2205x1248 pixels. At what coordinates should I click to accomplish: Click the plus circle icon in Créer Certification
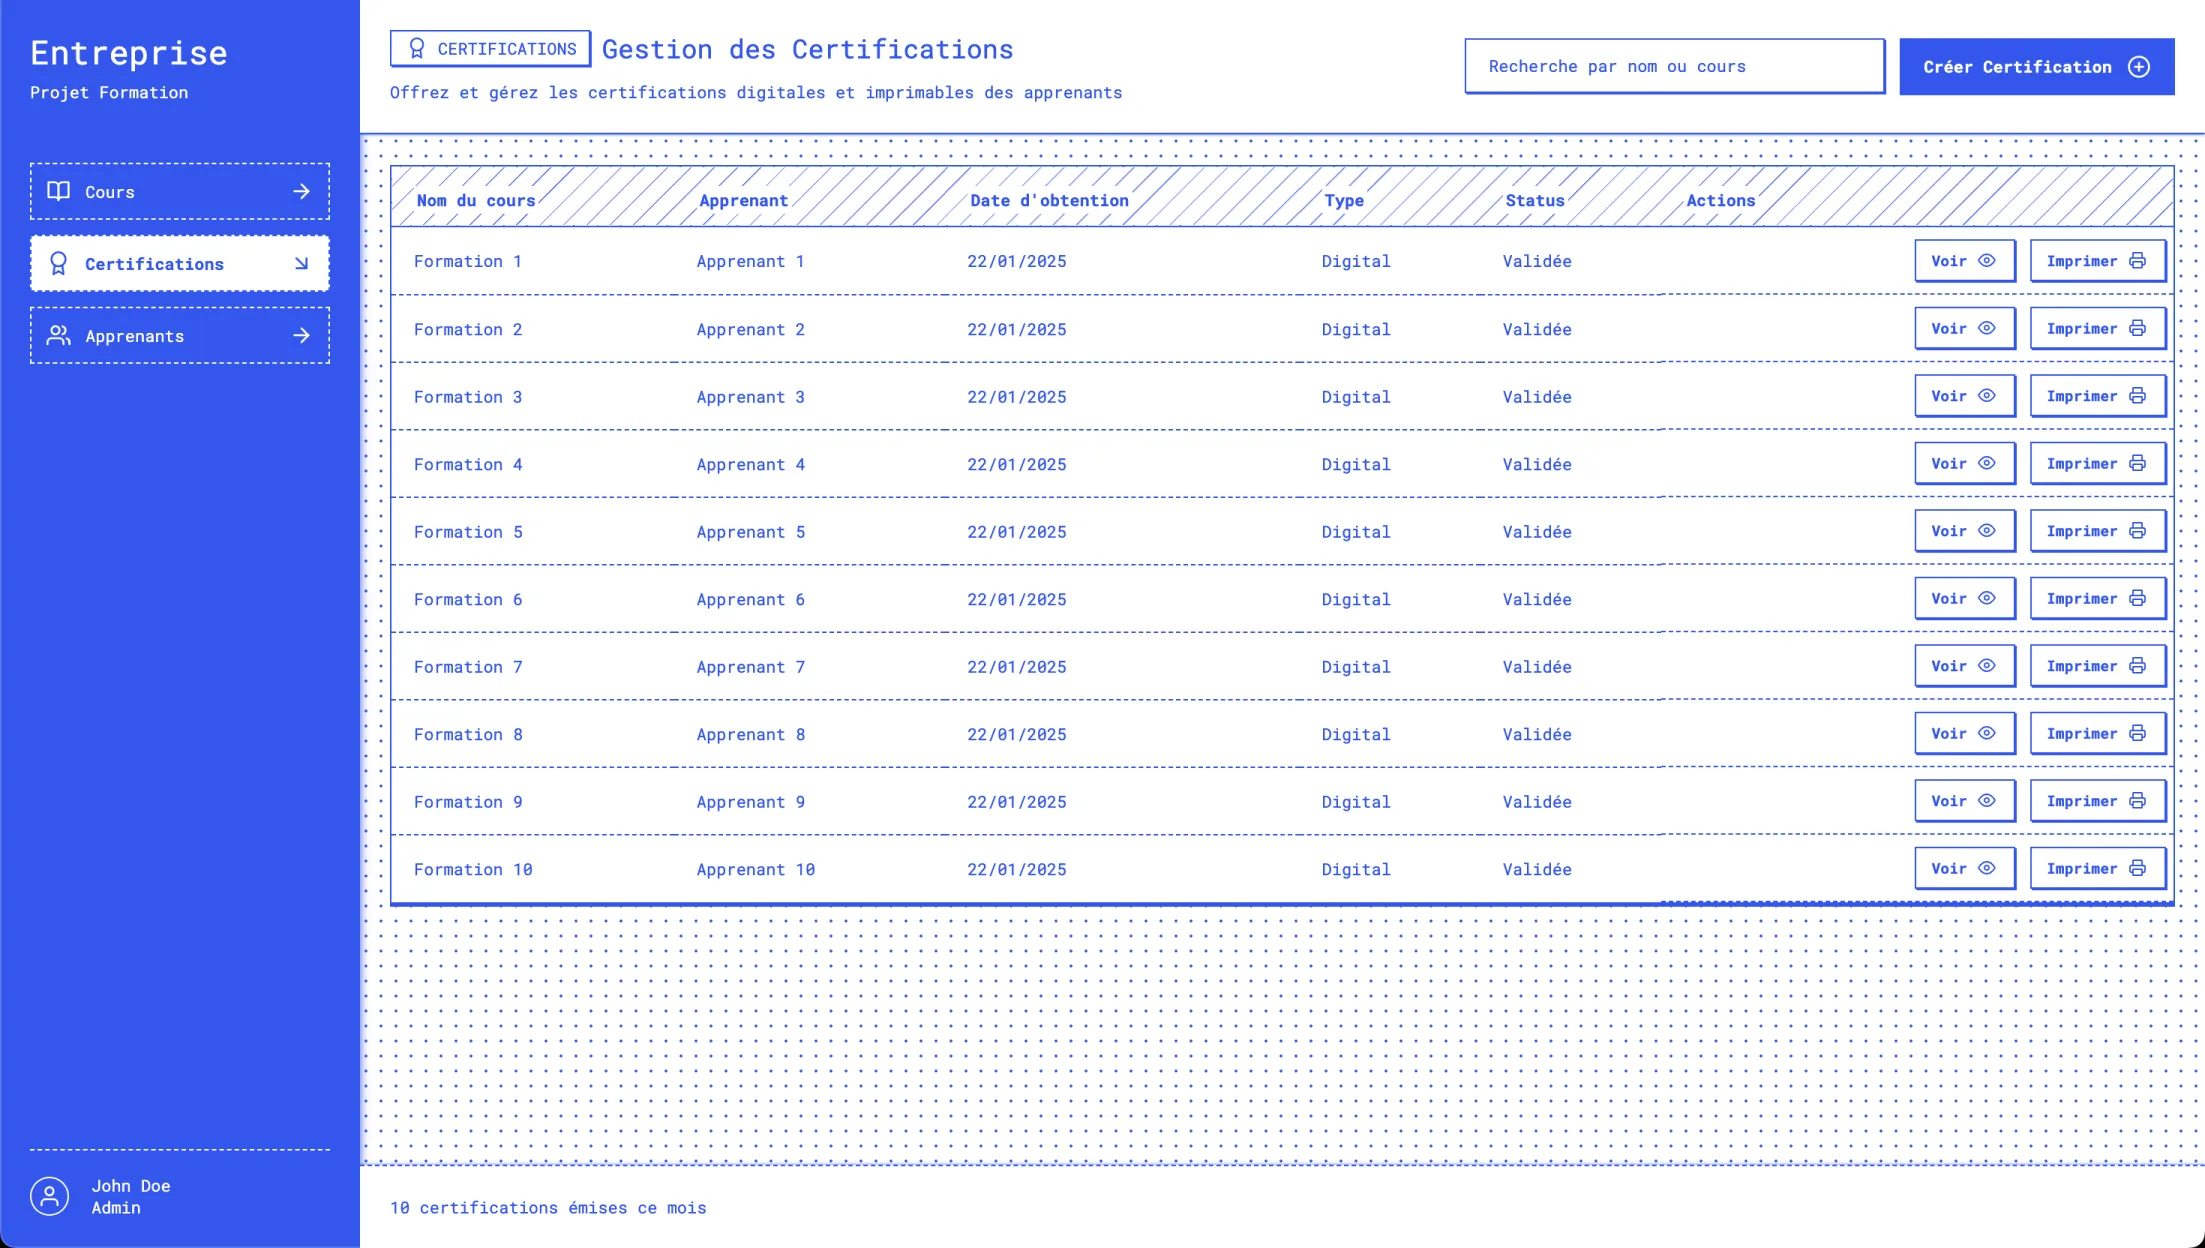coord(2139,67)
